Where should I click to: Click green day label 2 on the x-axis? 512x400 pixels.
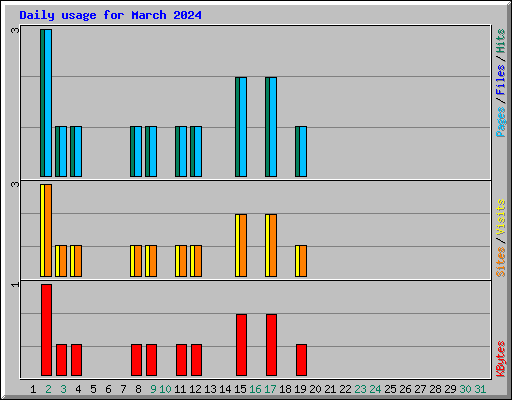[x=48, y=389]
